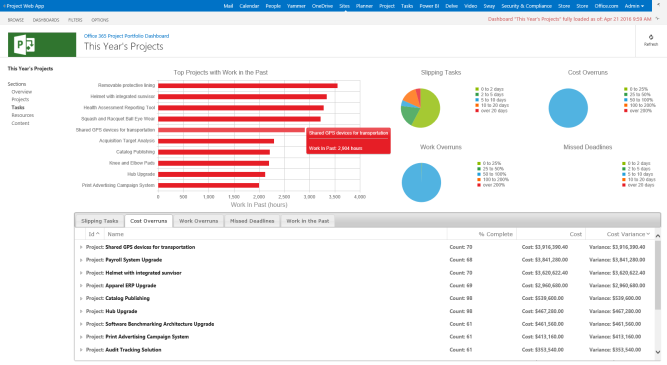Expand Helmet with integrated sunvisor table row

click(x=81, y=273)
